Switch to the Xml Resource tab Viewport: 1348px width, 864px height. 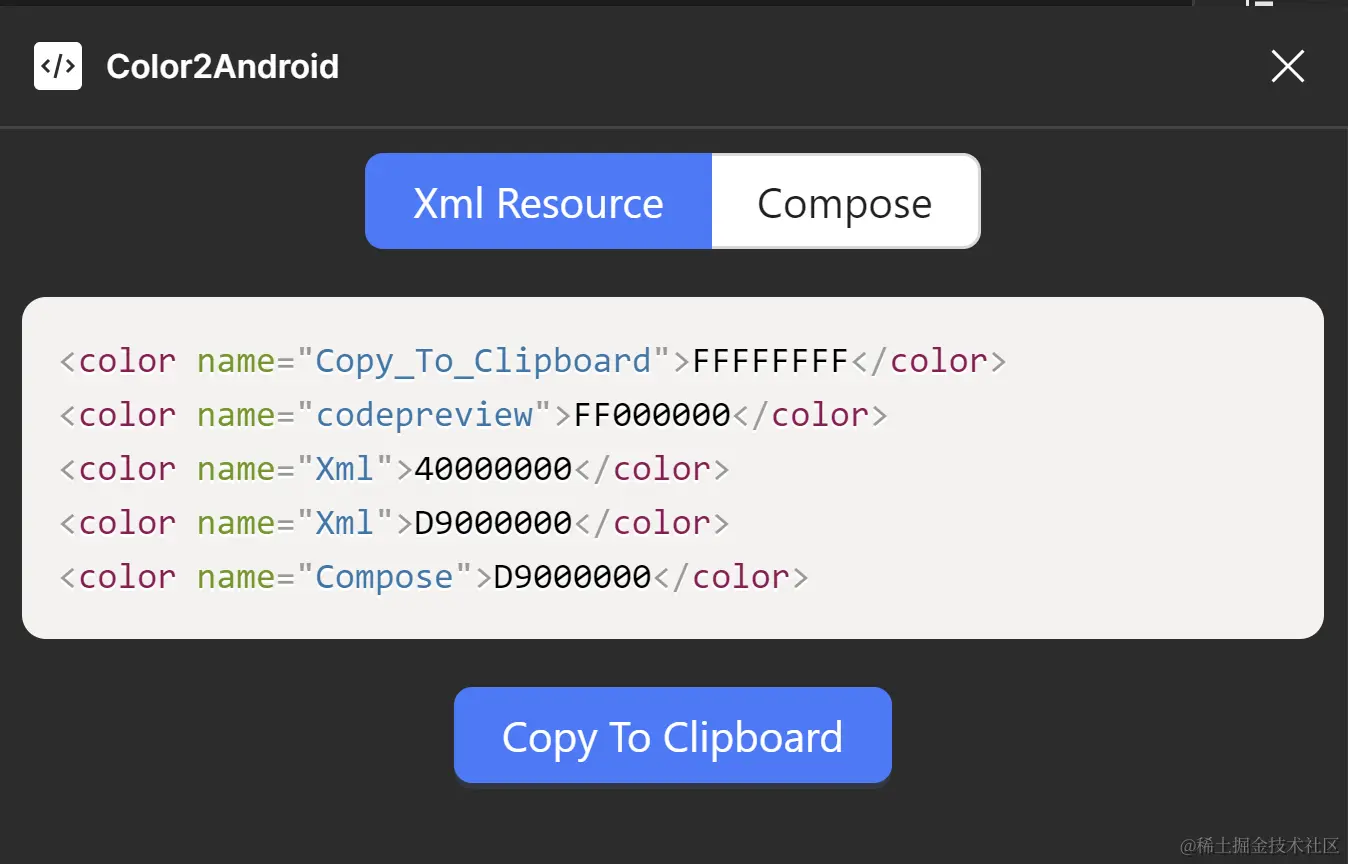(x=538, y=202)
